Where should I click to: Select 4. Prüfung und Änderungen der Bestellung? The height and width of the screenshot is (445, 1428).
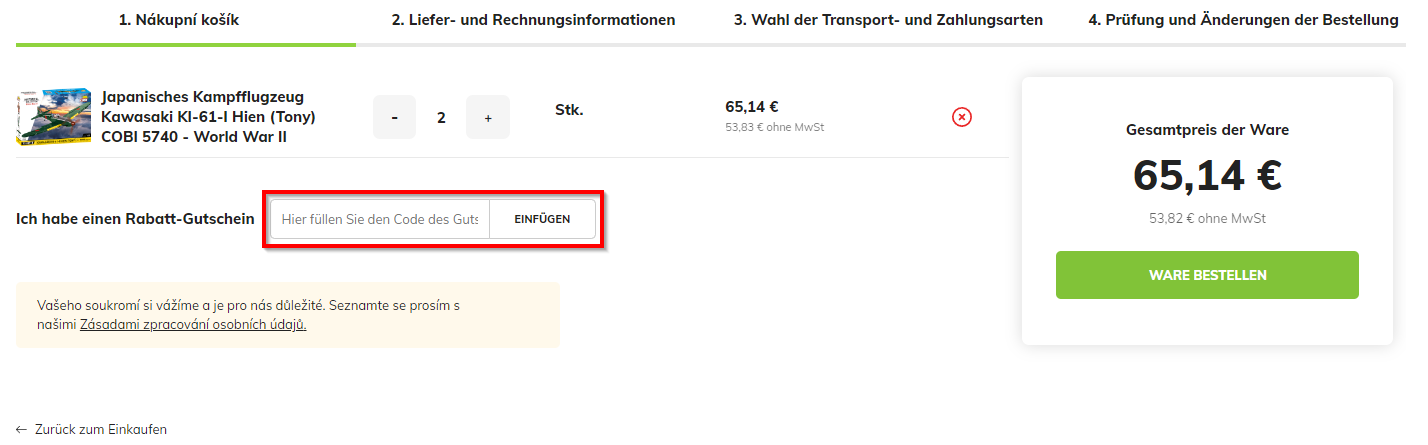(1243, 20)
